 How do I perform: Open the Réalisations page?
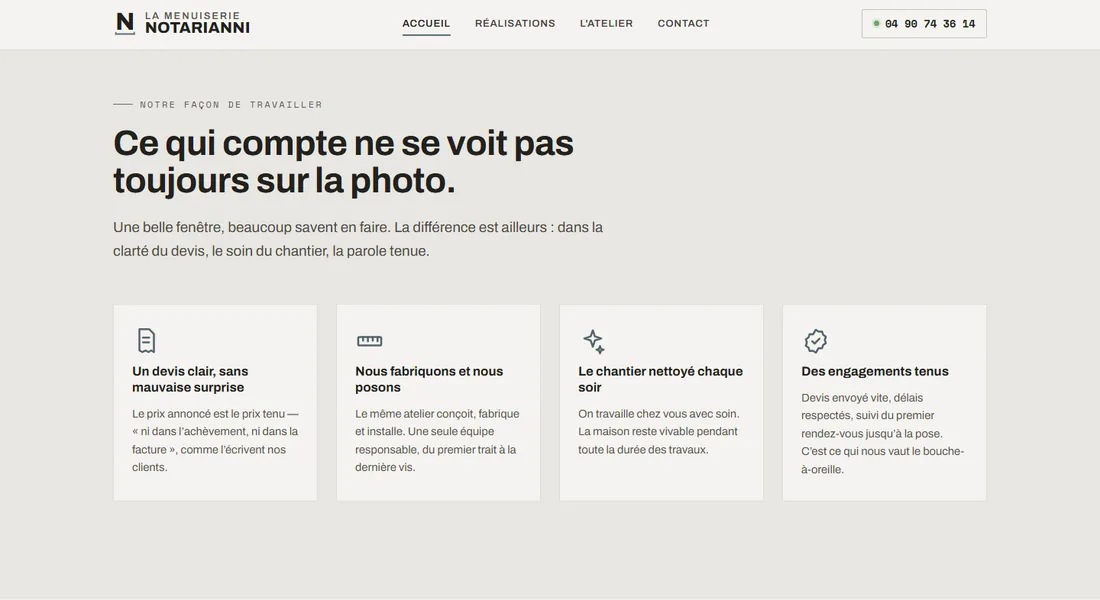[x=515, y=23]
